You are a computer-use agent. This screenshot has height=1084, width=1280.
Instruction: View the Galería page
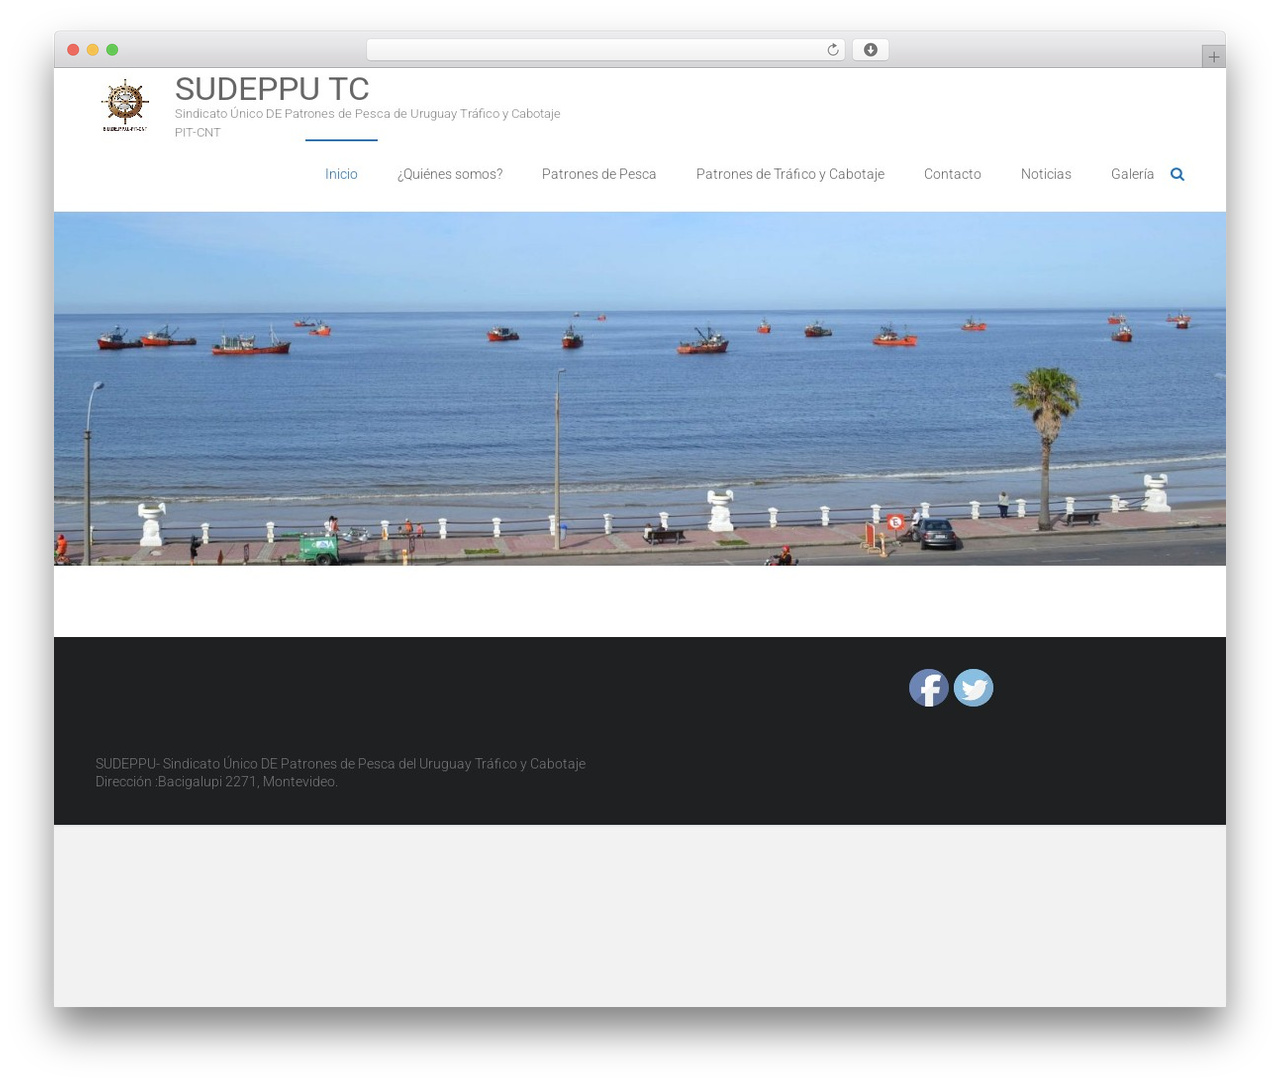click(1132, 174)
